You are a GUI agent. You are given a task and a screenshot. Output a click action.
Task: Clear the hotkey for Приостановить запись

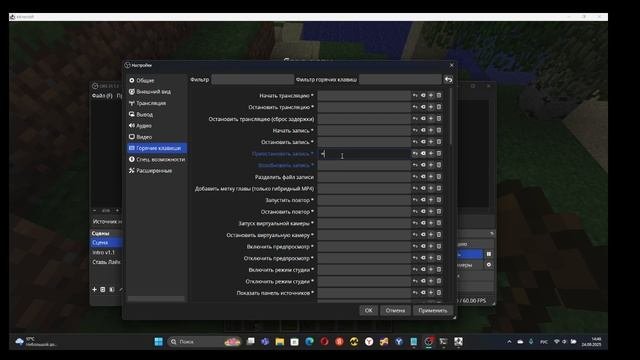coord(423,153)
